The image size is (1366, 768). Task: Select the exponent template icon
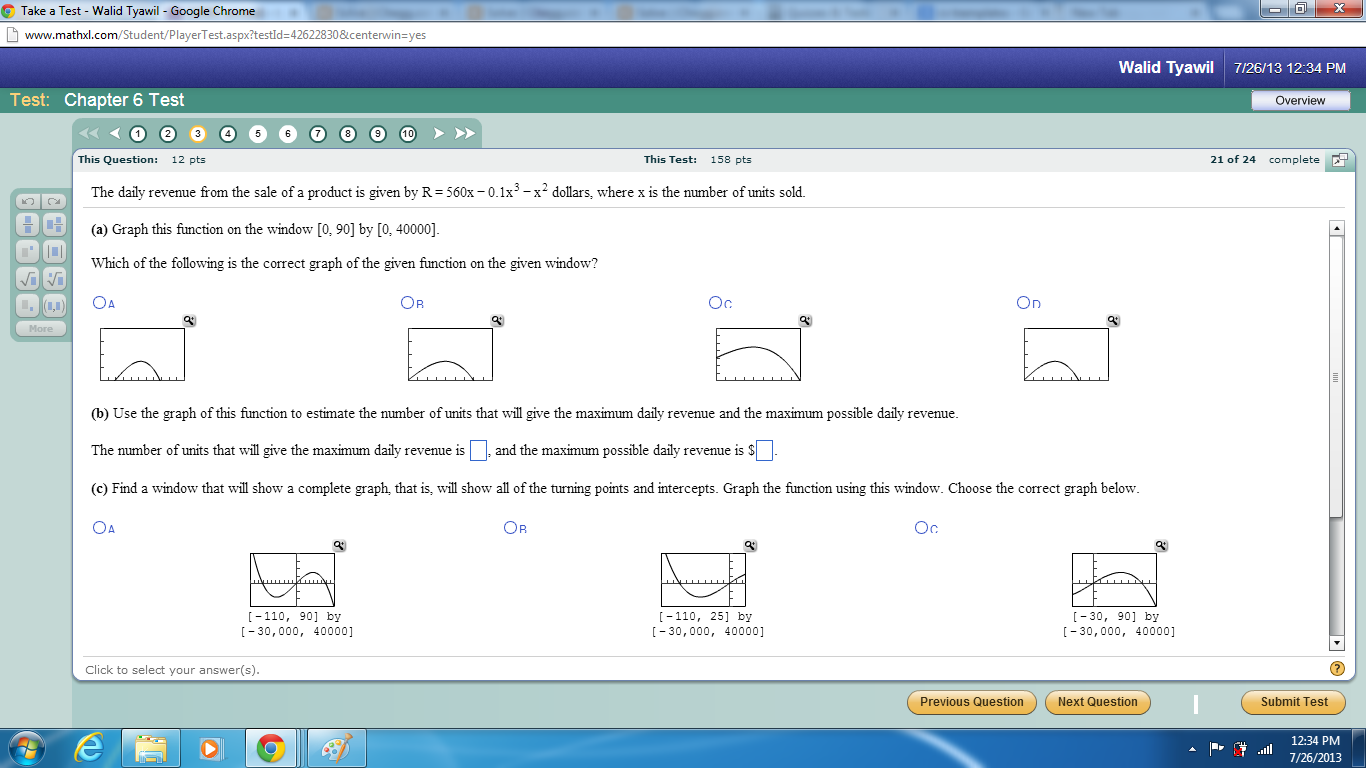pyautogui.click(x=27, y=252)
